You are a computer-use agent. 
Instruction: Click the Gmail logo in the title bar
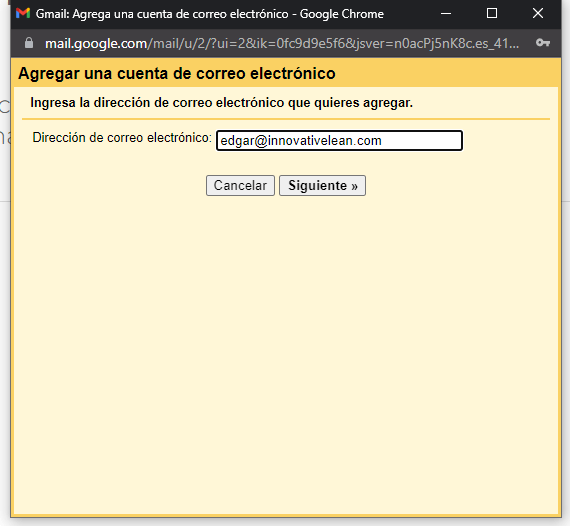[23, 13]
